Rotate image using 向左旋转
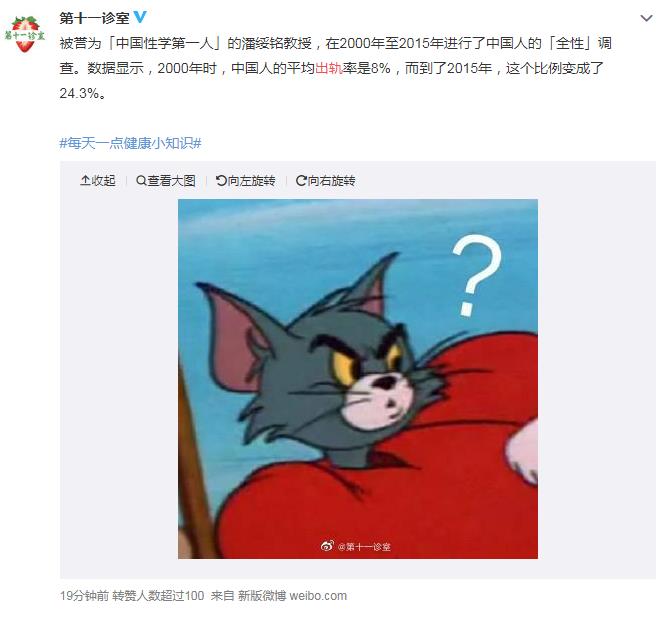The image size is (668, 621). 245,181
